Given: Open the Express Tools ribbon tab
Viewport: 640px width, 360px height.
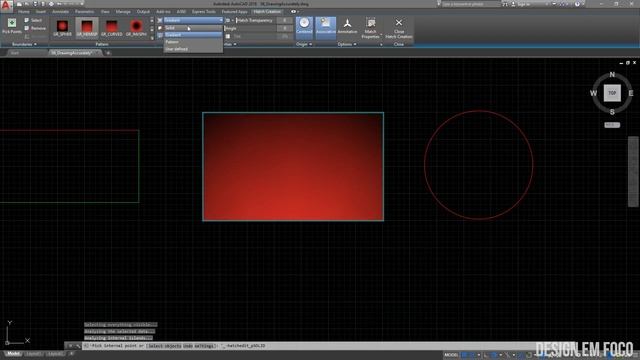Looking at the screenshot, I should pos(204,12).
